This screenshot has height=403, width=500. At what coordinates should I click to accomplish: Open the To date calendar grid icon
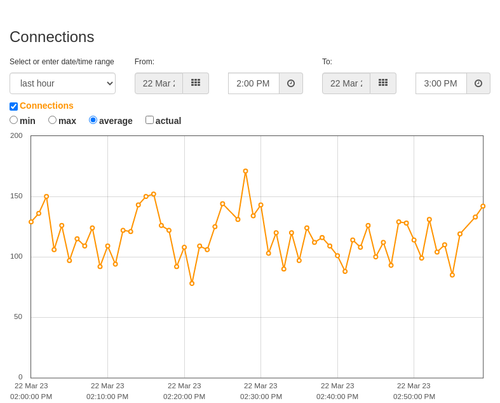(383, 83)
